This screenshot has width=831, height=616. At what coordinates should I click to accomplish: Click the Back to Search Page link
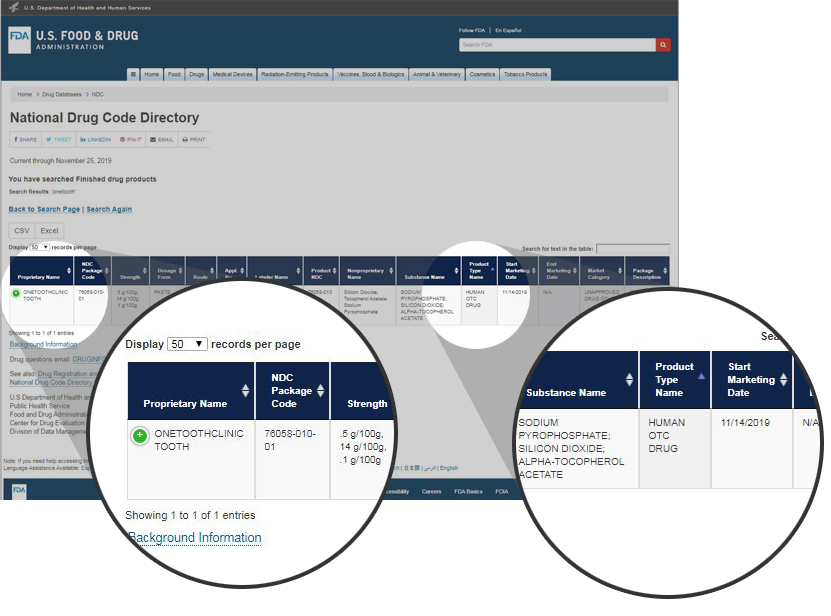click(44, 209)
